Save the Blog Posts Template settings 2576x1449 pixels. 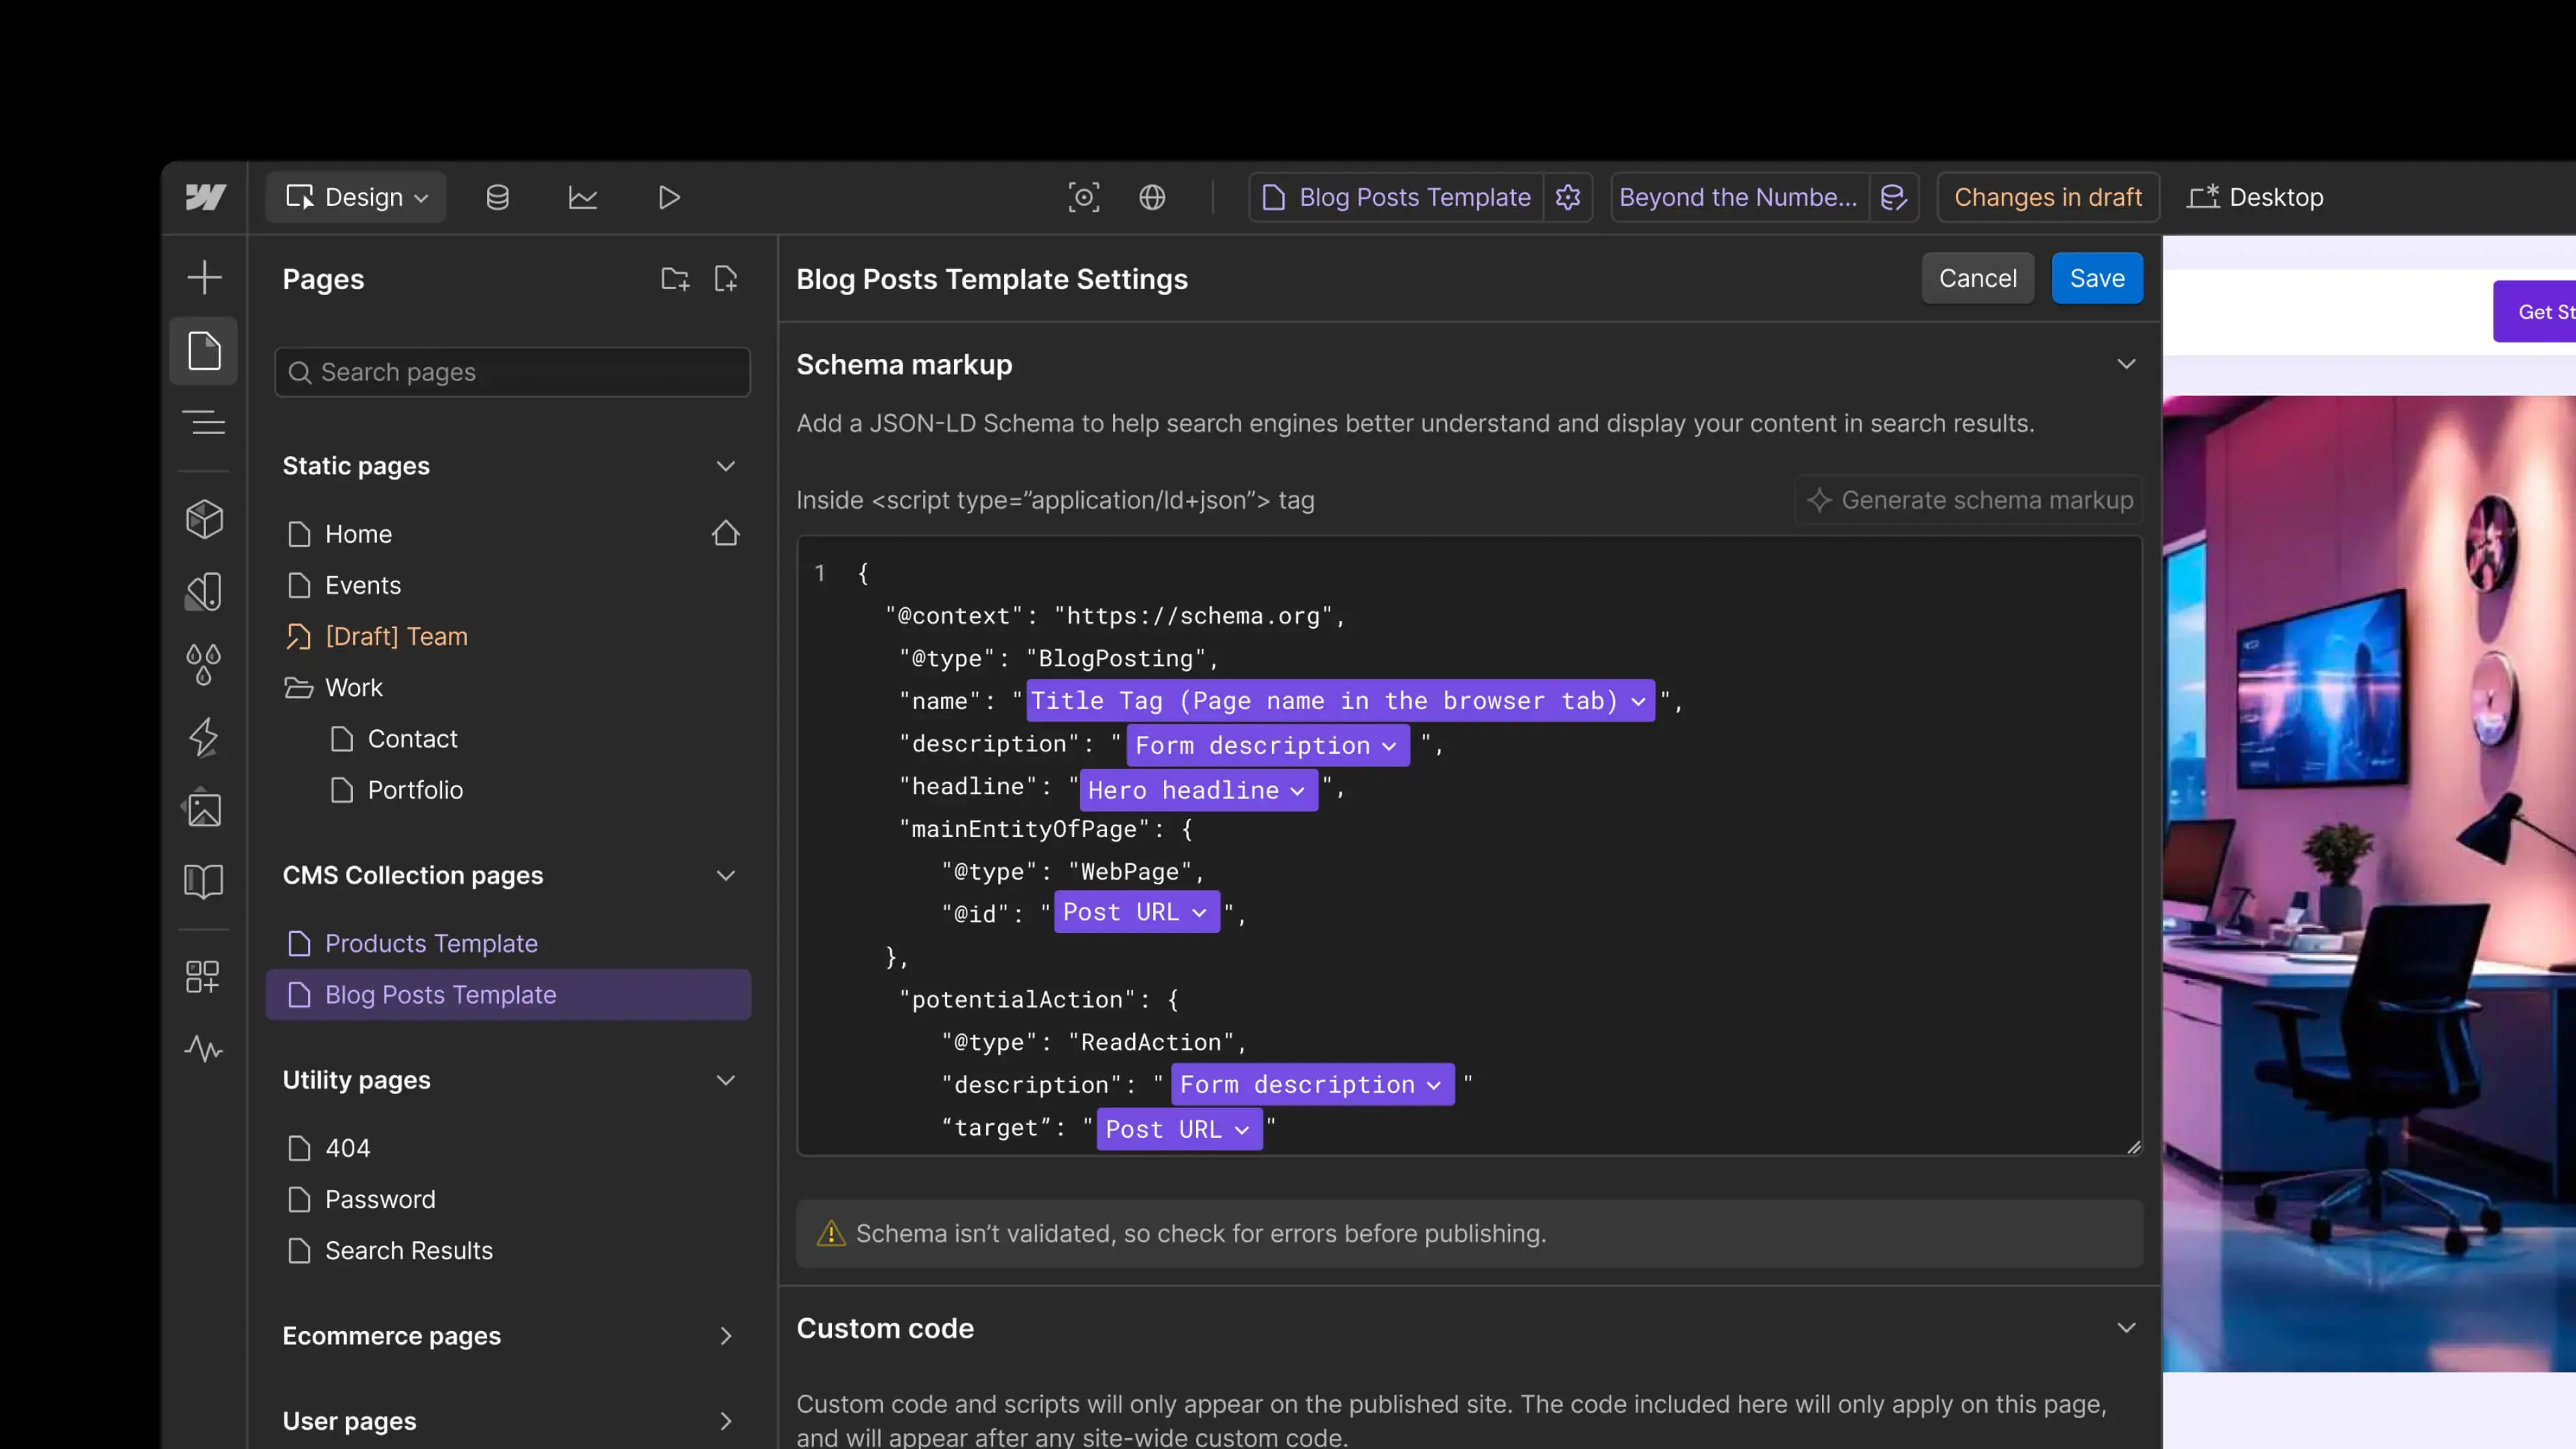(2097, 278)
